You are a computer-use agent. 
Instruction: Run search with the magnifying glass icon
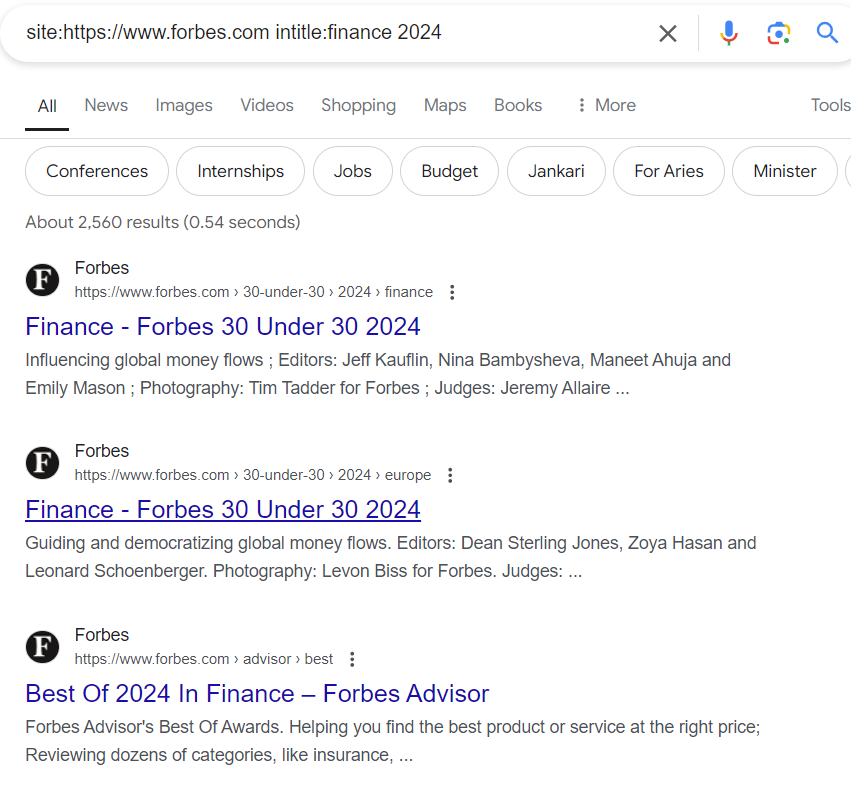pos(827,33)
